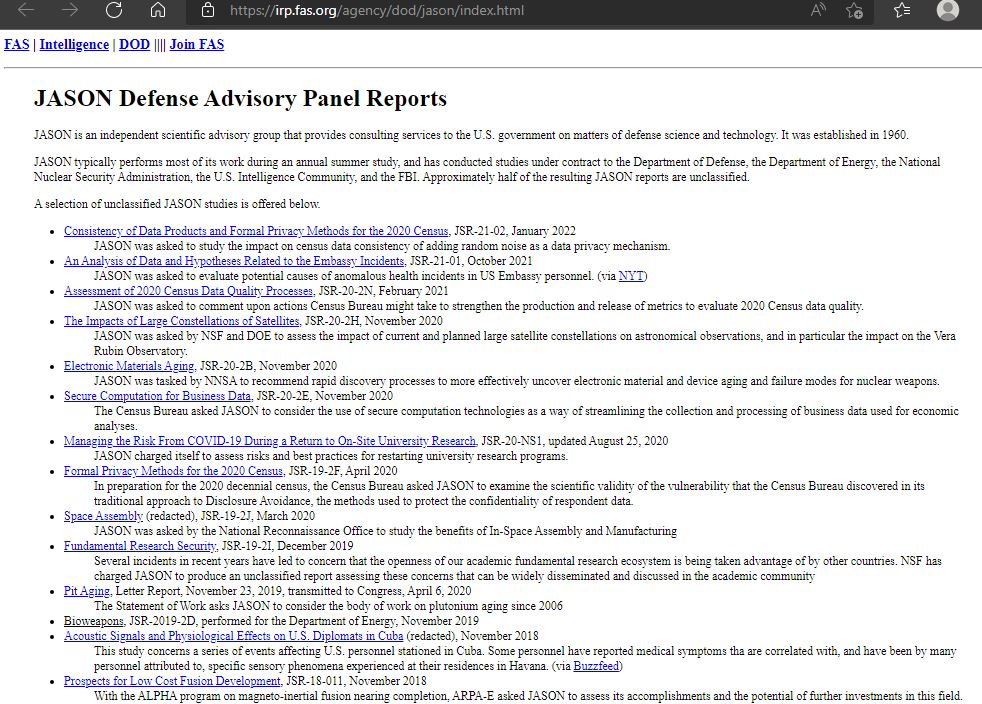
Task: Open Secure Computation for Business Data report
Action: point(157,396)
